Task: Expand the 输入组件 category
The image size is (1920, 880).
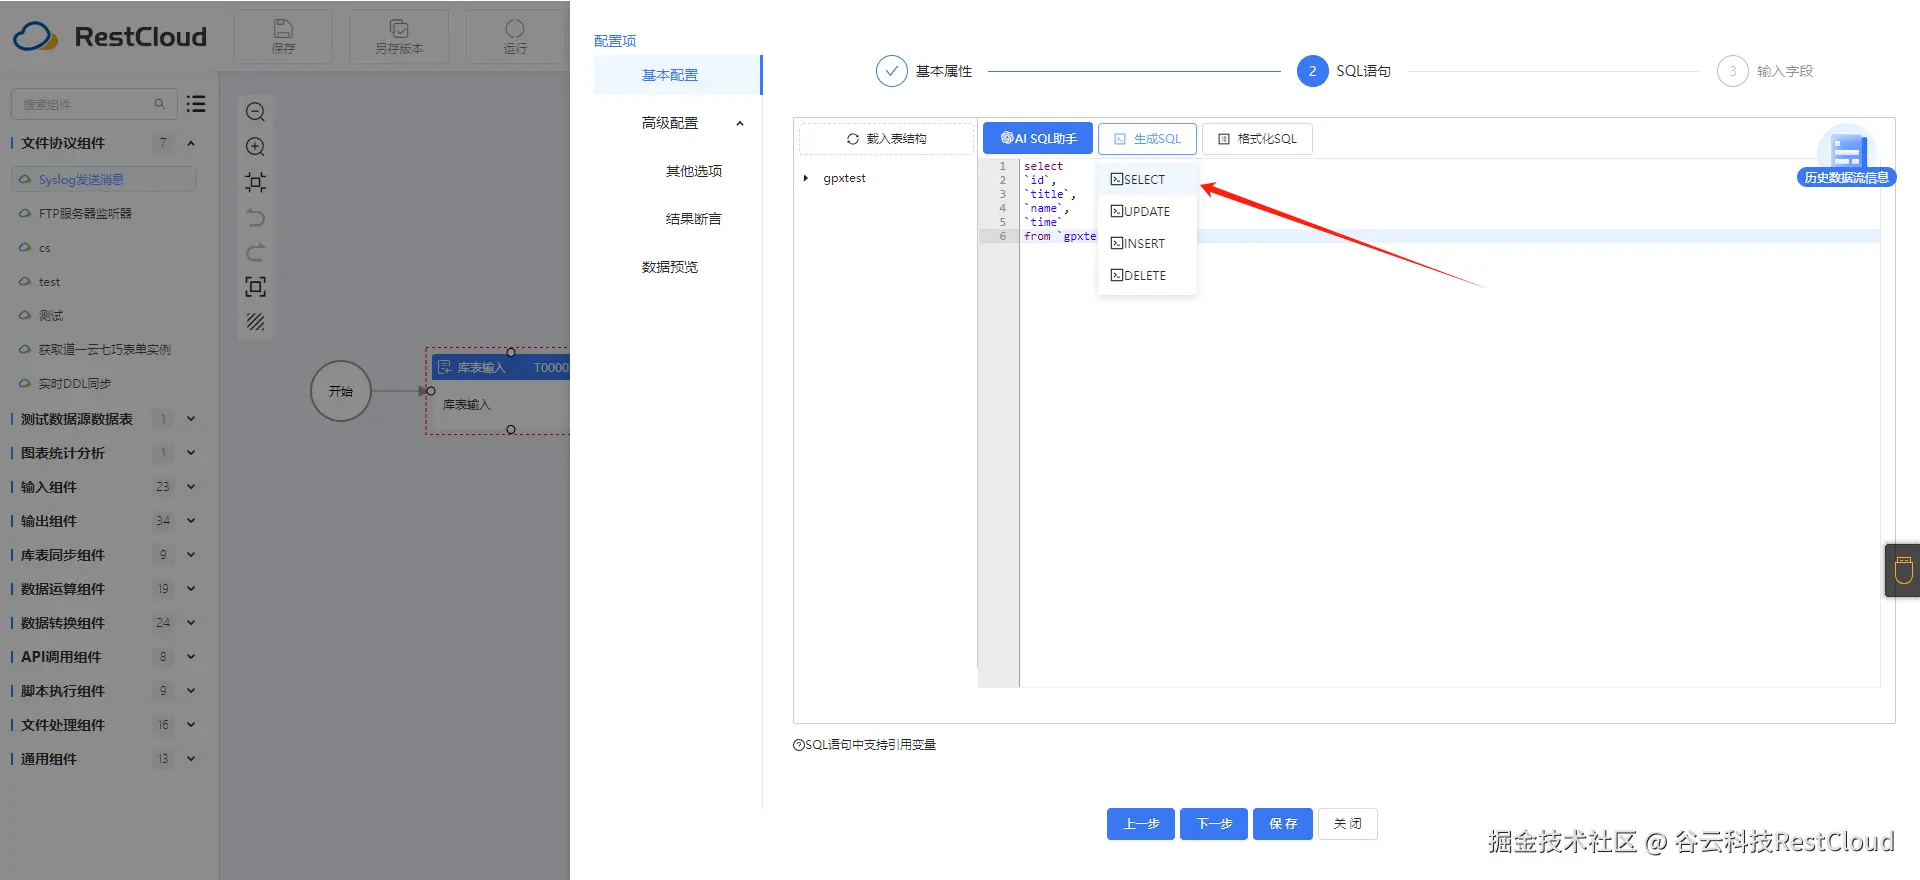Action: 191,487
